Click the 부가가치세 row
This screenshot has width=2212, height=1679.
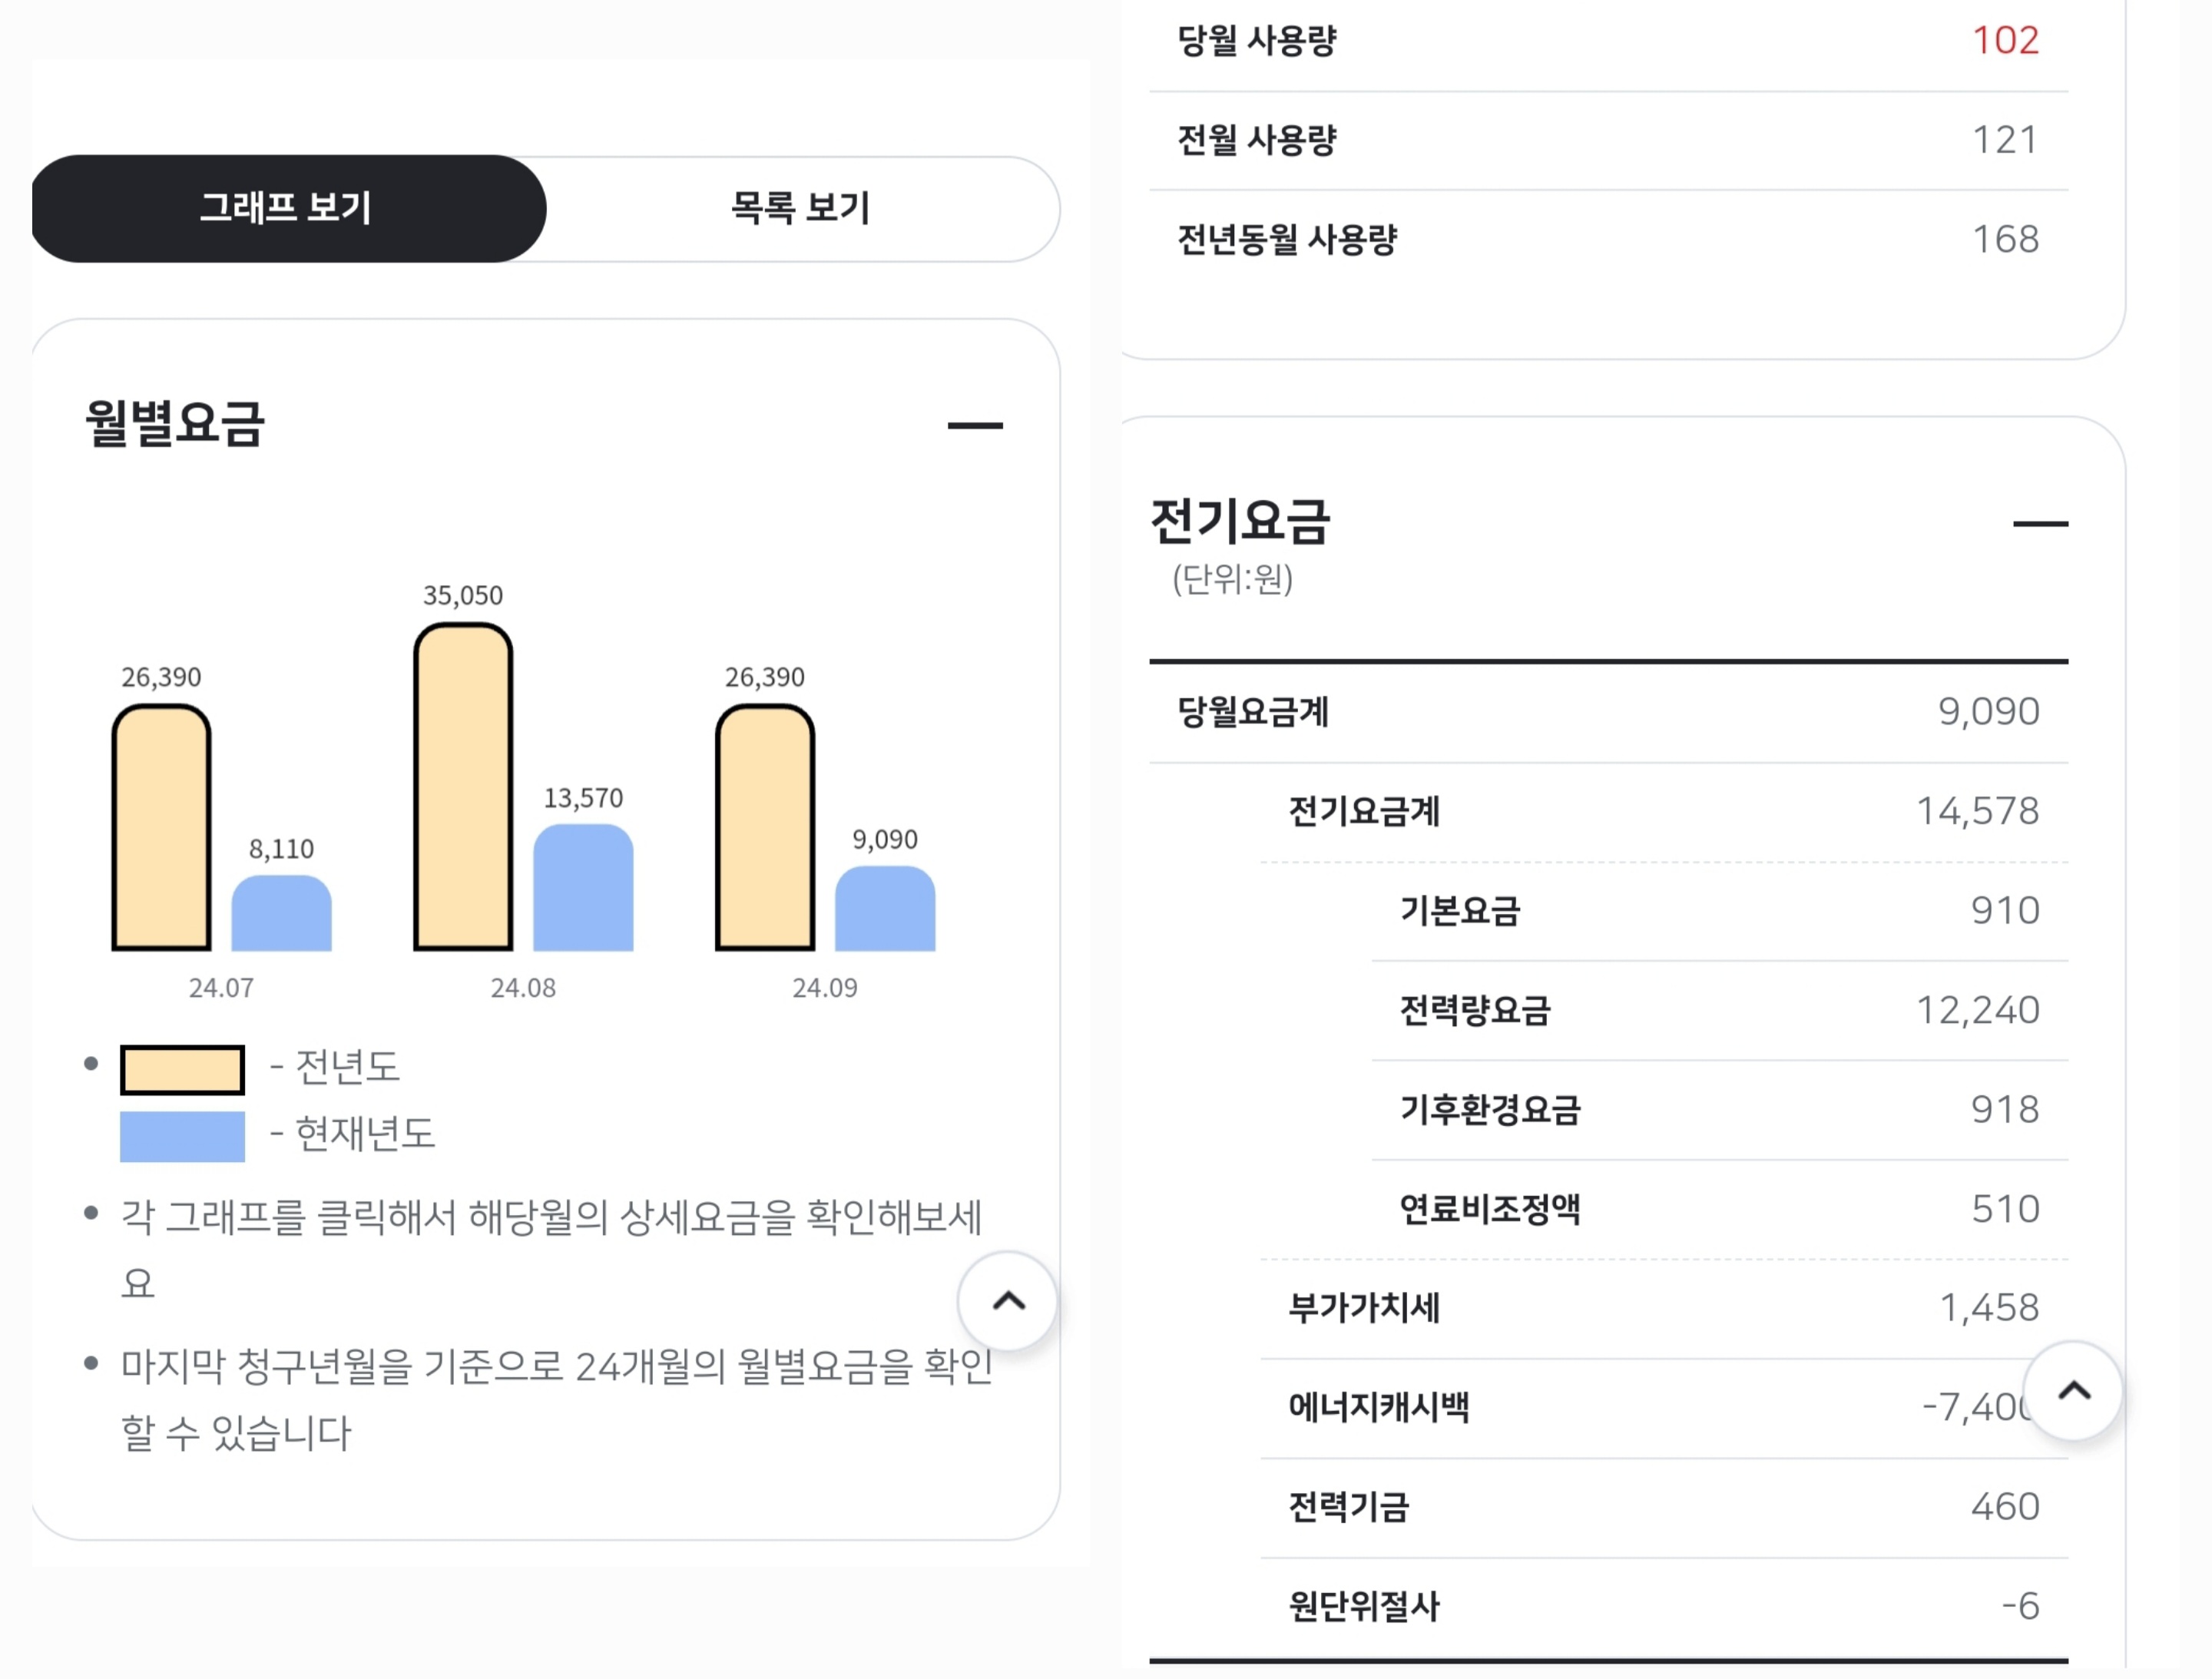click(1662, 1308)
